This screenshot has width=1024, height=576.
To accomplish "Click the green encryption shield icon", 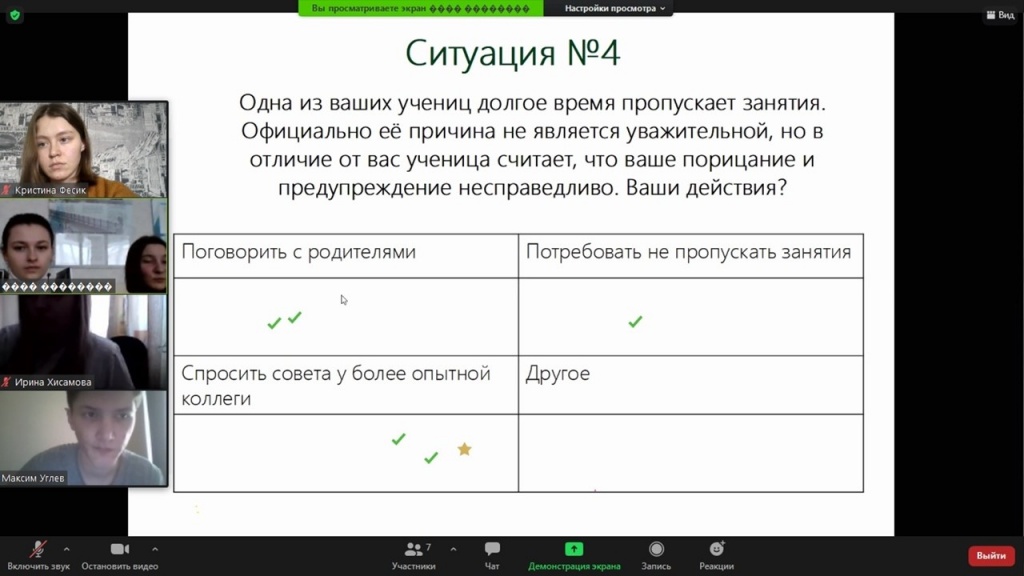I will click(14, 15).
